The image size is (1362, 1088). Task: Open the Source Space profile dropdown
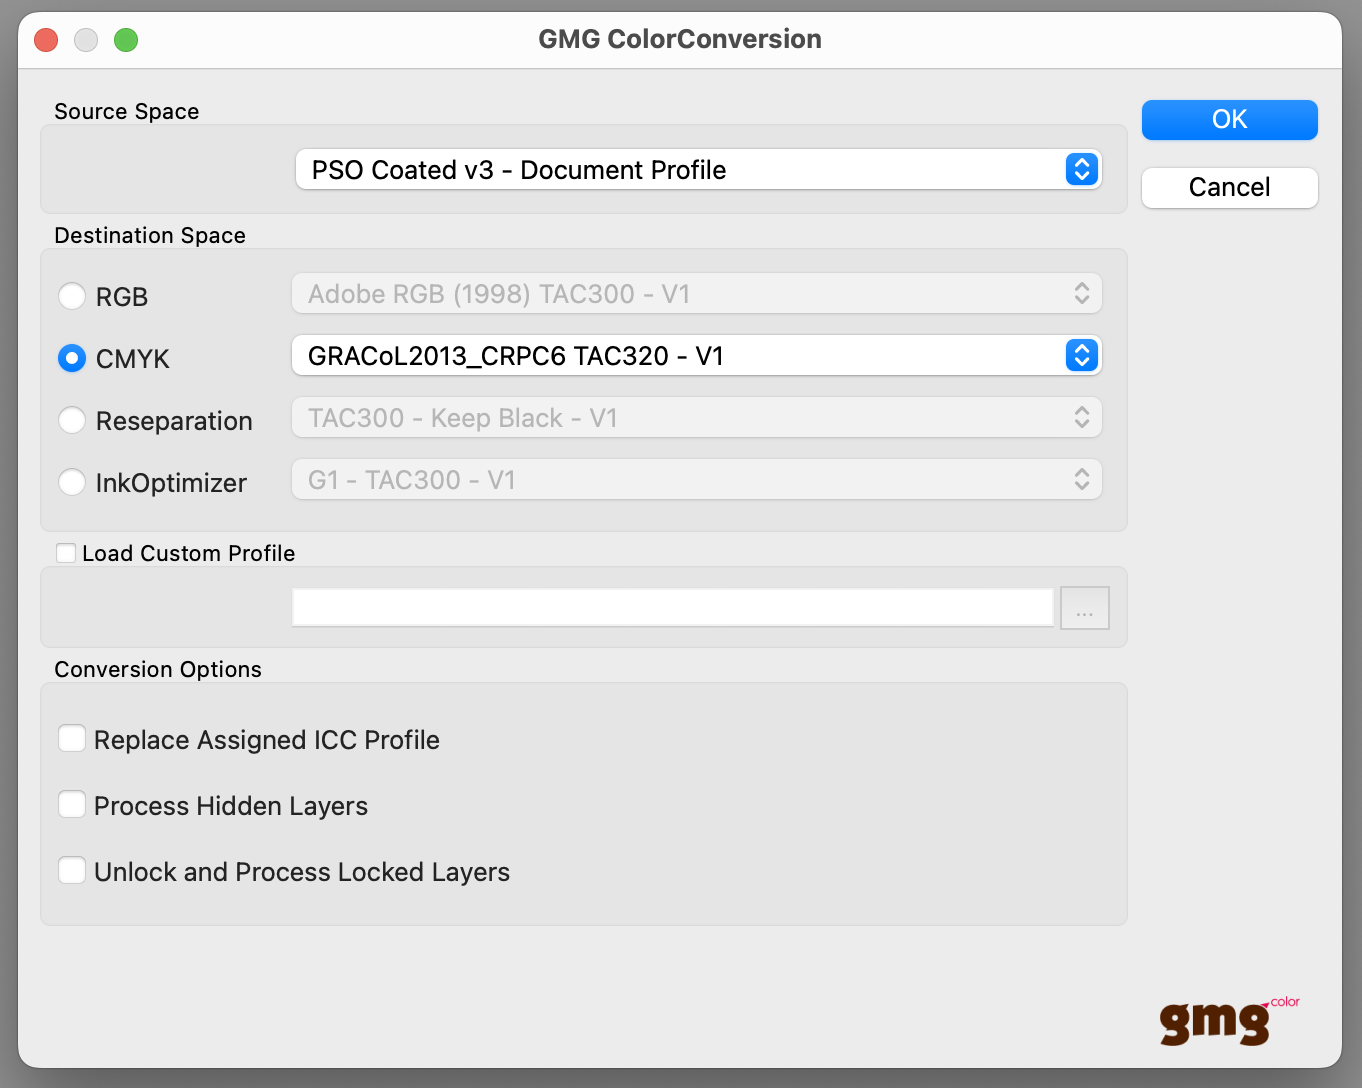tap(698, 169)
